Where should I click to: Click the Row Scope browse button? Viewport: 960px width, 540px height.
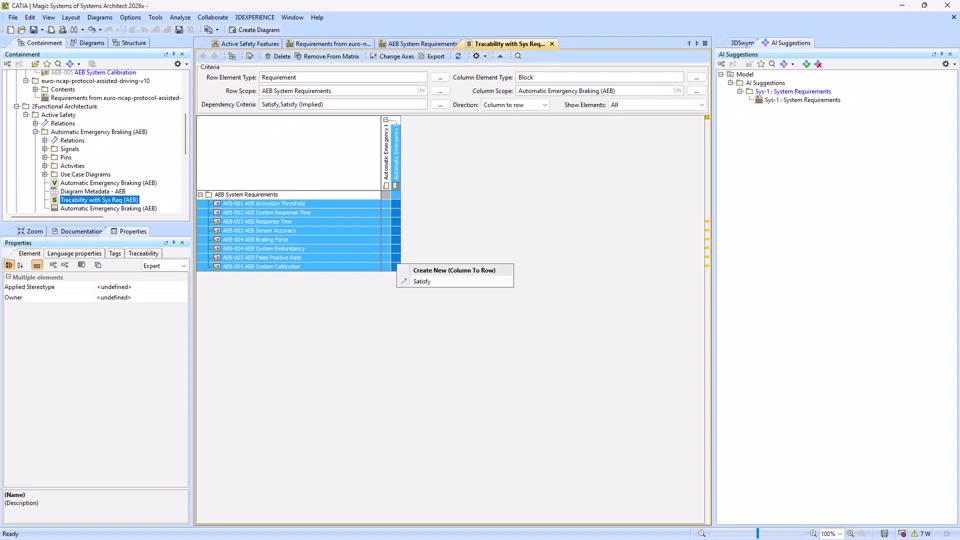440,91
